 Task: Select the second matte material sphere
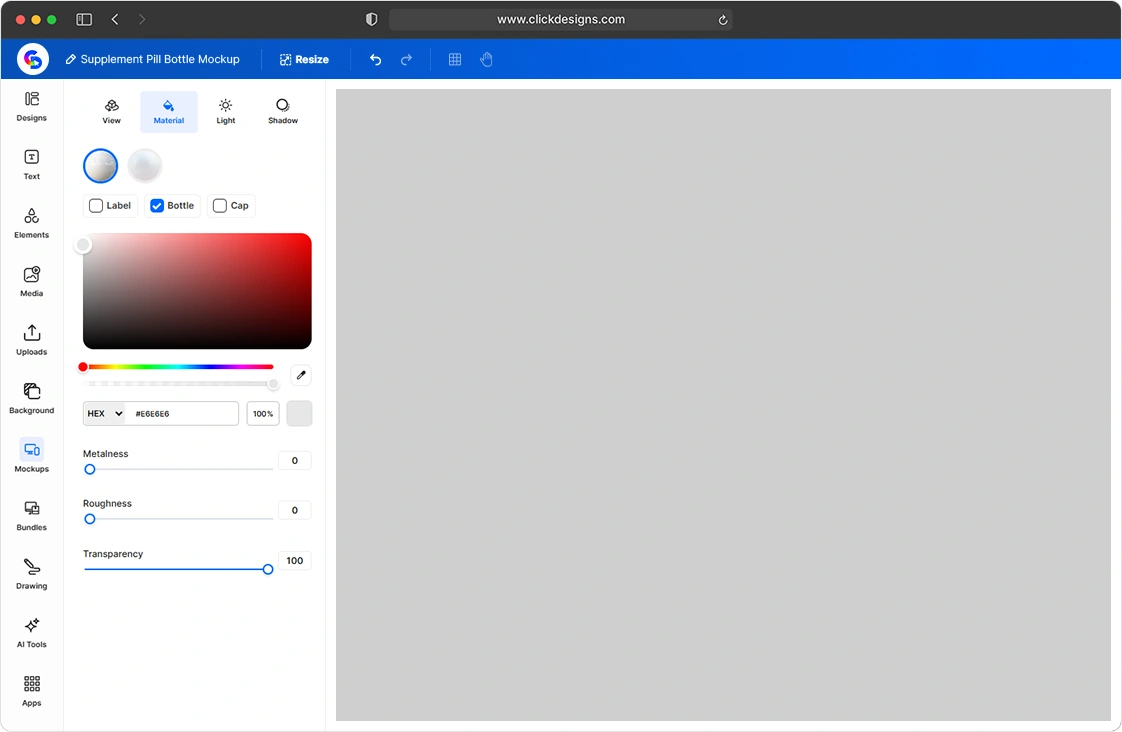coord(145,166)
